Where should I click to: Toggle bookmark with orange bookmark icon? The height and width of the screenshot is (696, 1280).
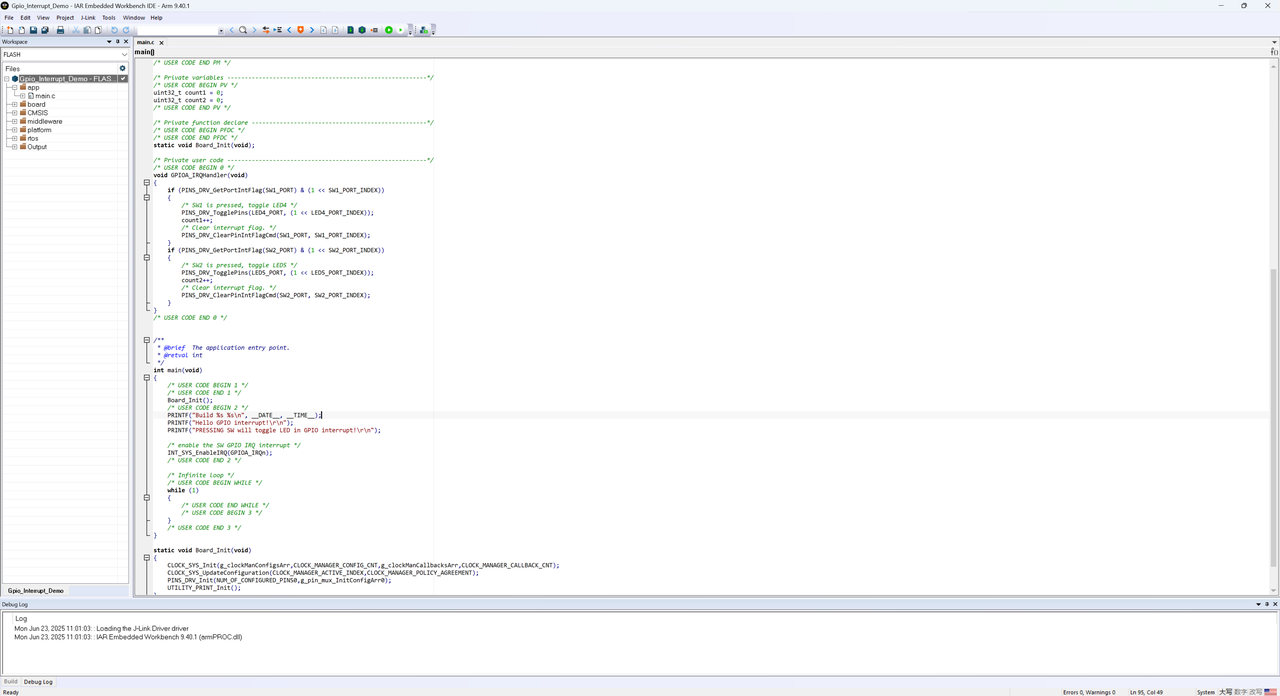[x=300, y=30]
